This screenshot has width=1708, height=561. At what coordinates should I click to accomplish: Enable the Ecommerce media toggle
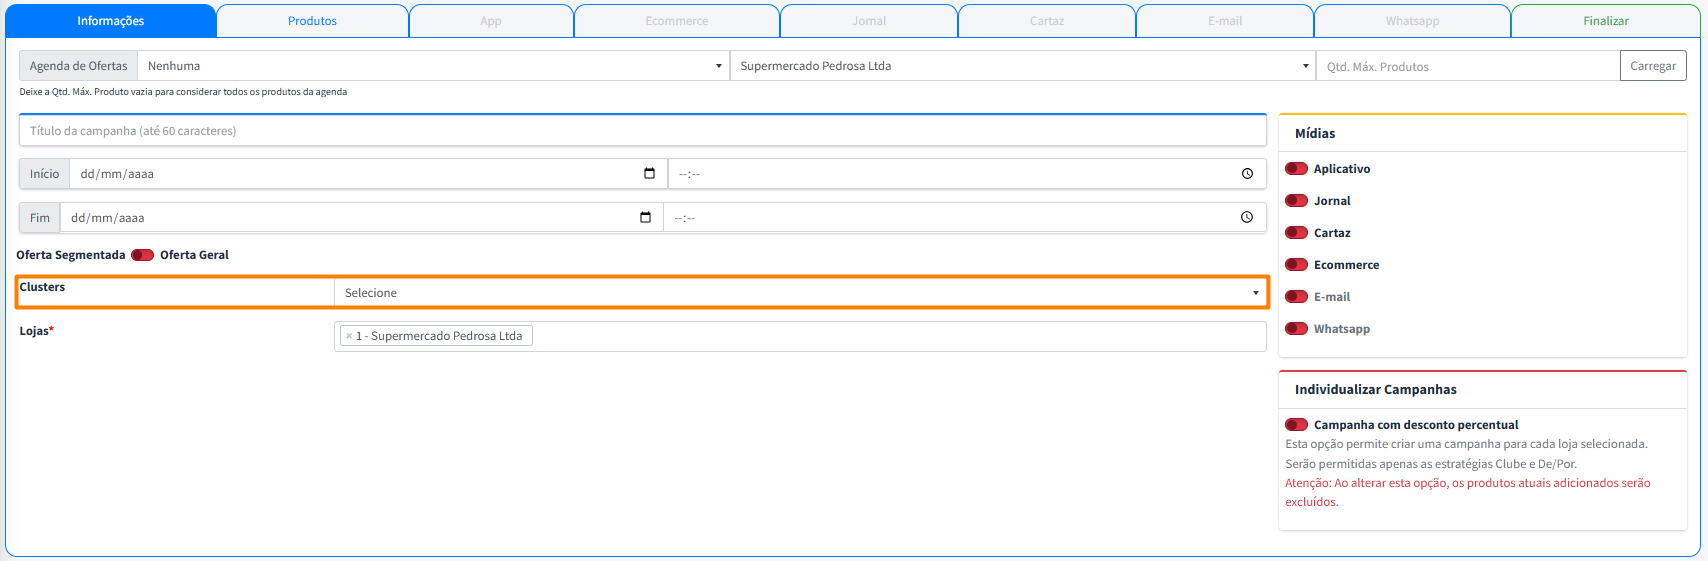pyautogui.click(x=1296, y=265)
